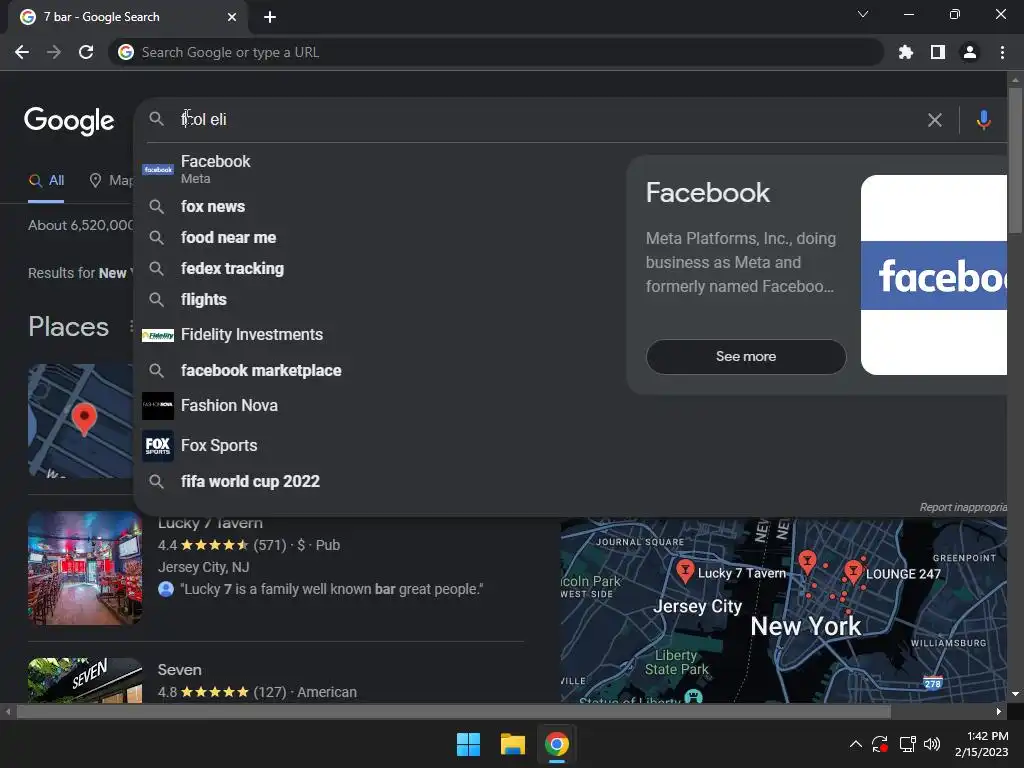Click the Fidelity logo icon
The height and width of the screenshot is (768, 1024).
click(x=158, y=335)
